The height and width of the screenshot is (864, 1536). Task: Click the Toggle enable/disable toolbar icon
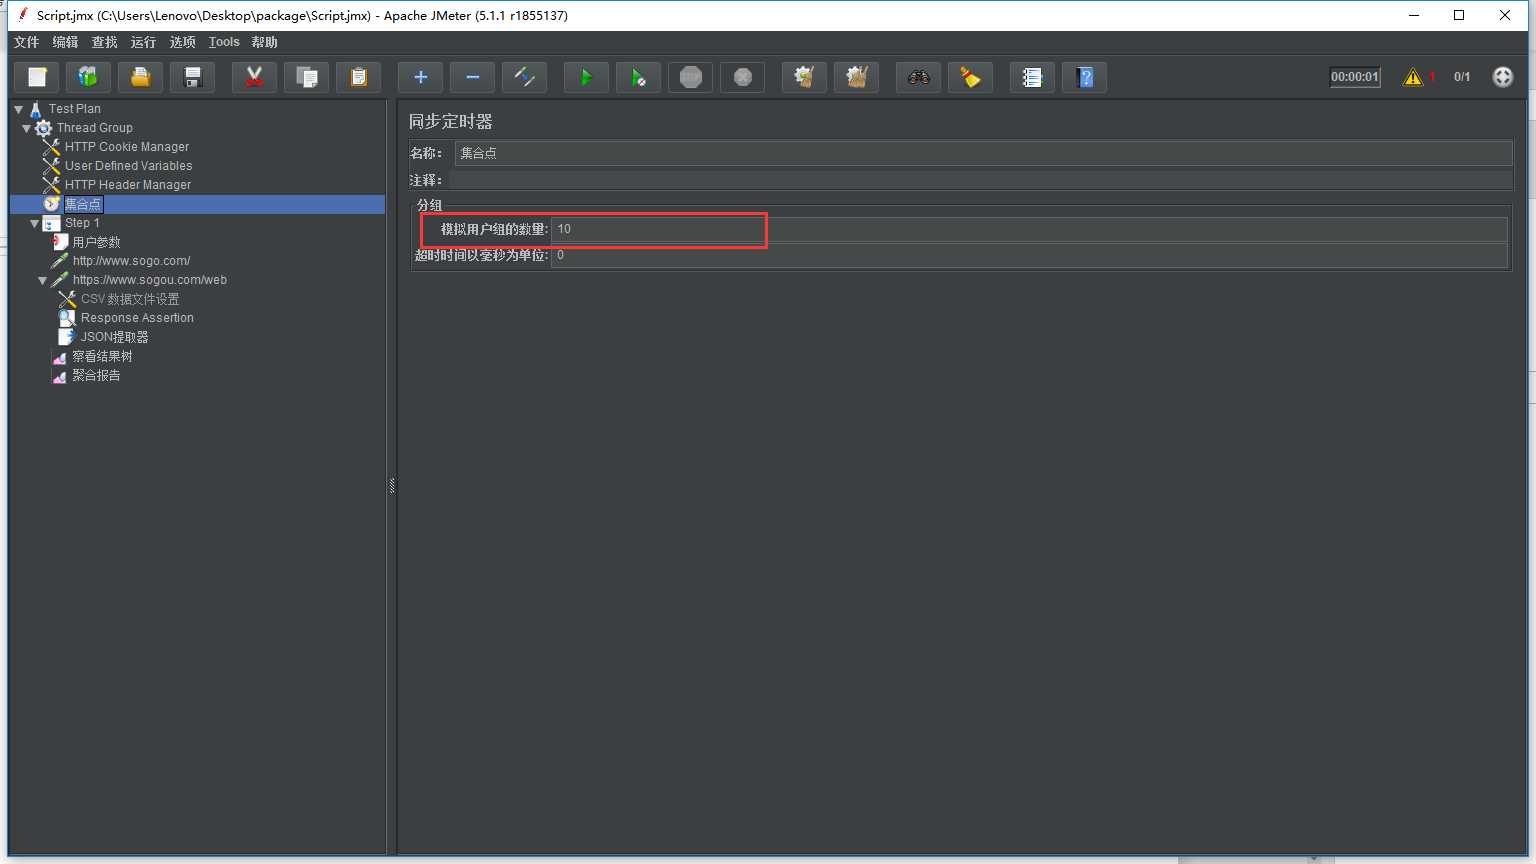(525, 77)
